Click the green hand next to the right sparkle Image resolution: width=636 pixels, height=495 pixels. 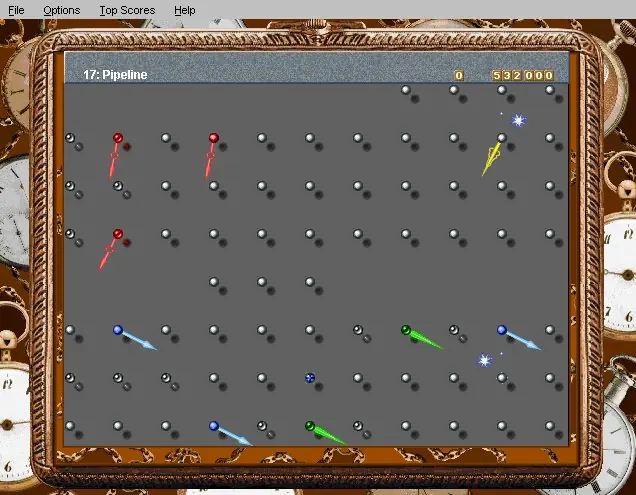[x=420, y=338]
